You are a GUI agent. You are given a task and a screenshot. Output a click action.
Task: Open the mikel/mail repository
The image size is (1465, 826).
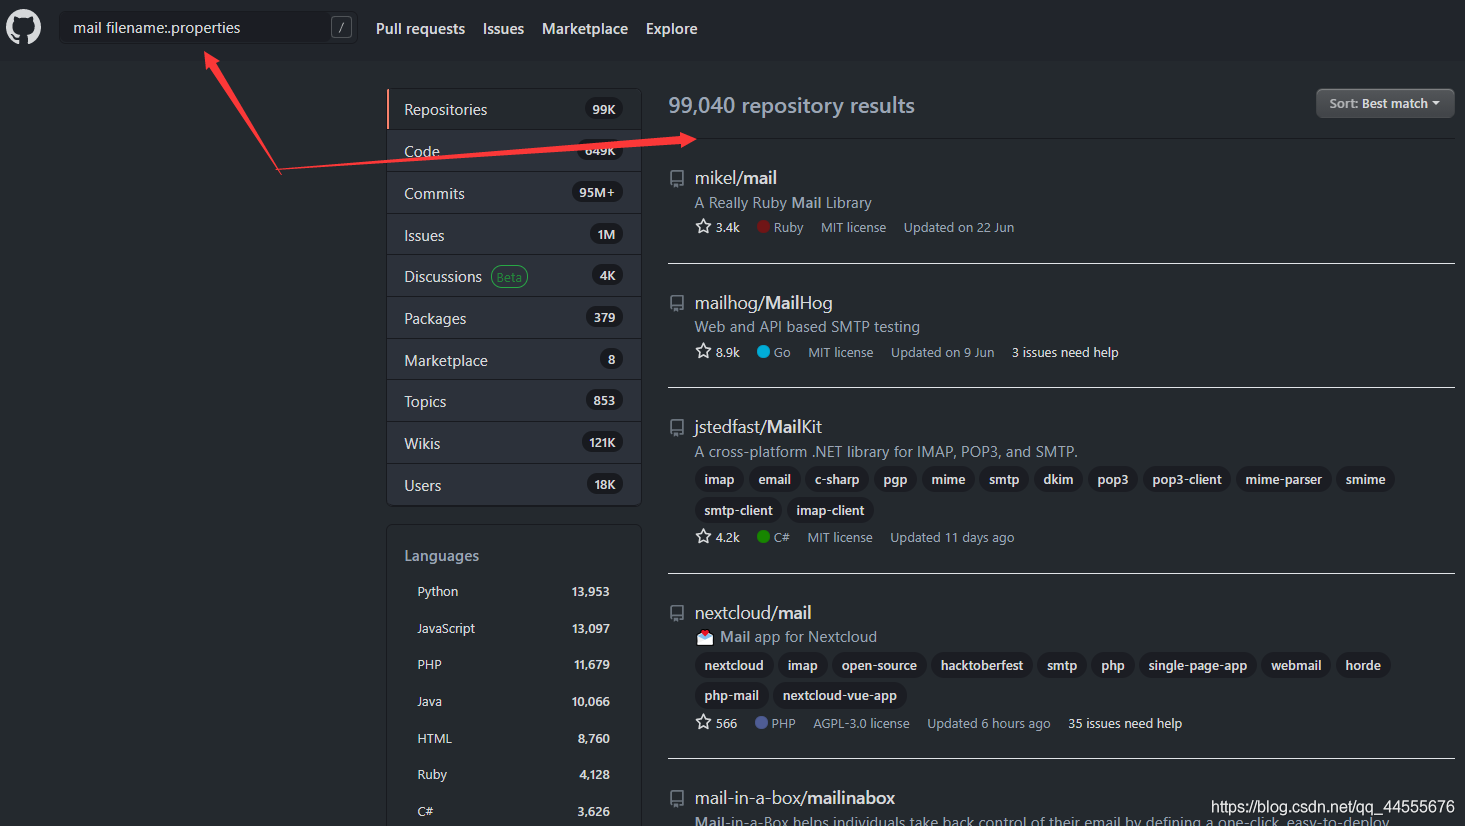tap(736, 178)
